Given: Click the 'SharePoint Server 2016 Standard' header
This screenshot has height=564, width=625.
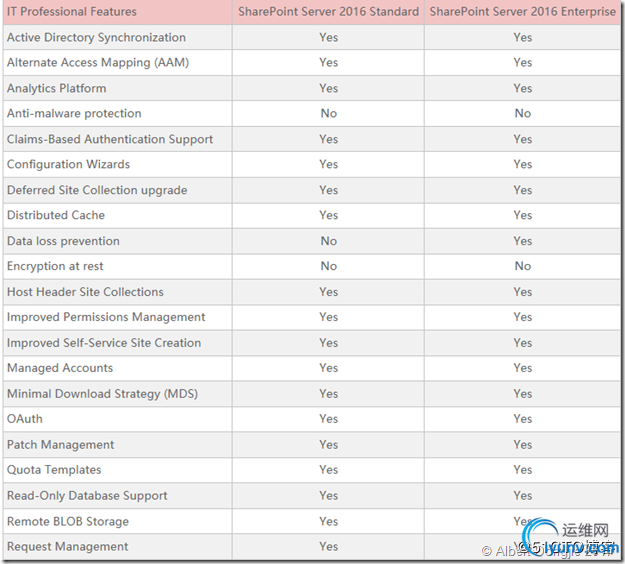Looking at the screenshot, I should tap(328, 12).
